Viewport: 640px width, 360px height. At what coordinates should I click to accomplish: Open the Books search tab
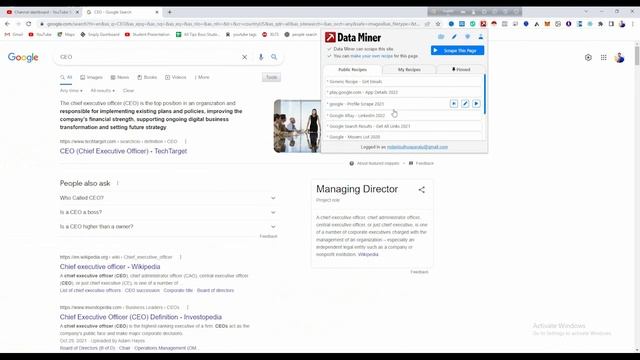point(147,77)
